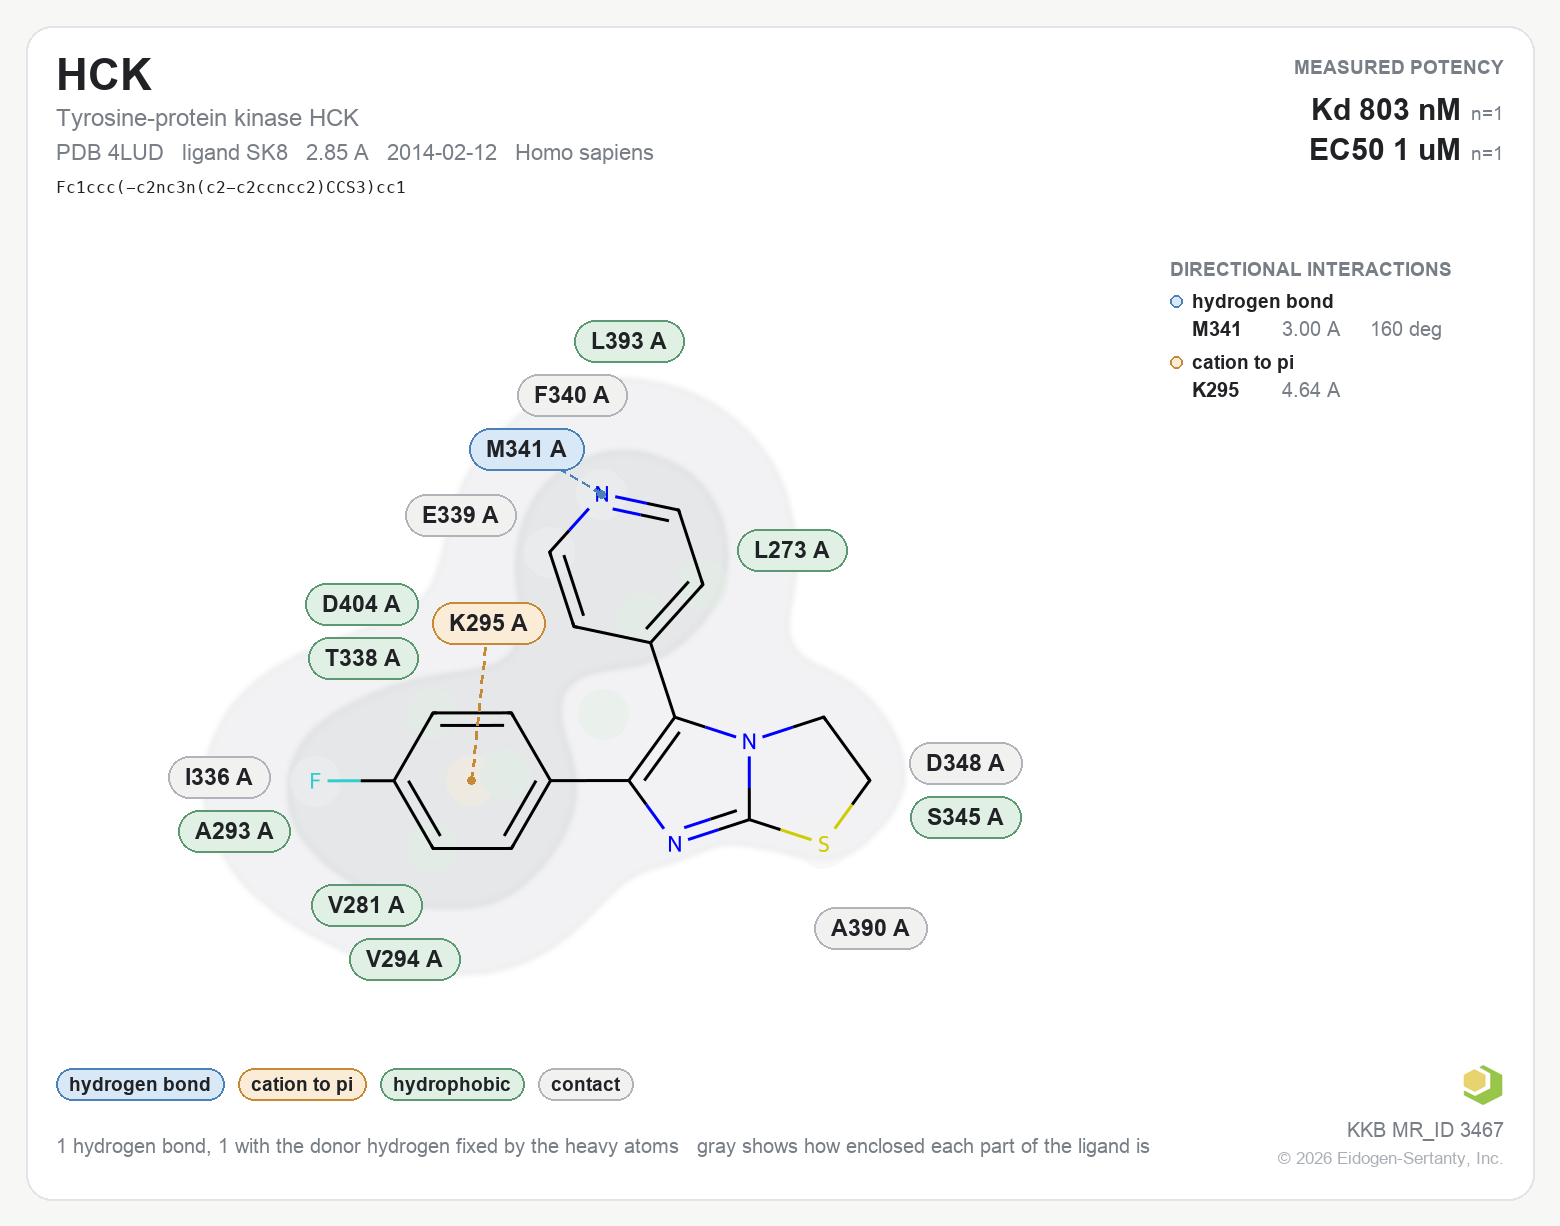
Task: Select the D404 A residue label
Action: pyautogui.click(x=362, y=604)
